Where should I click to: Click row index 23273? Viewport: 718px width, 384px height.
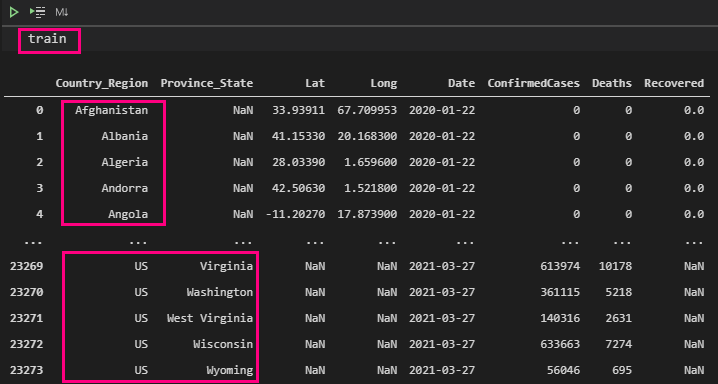pyautogui.click(x=27, y=370)
